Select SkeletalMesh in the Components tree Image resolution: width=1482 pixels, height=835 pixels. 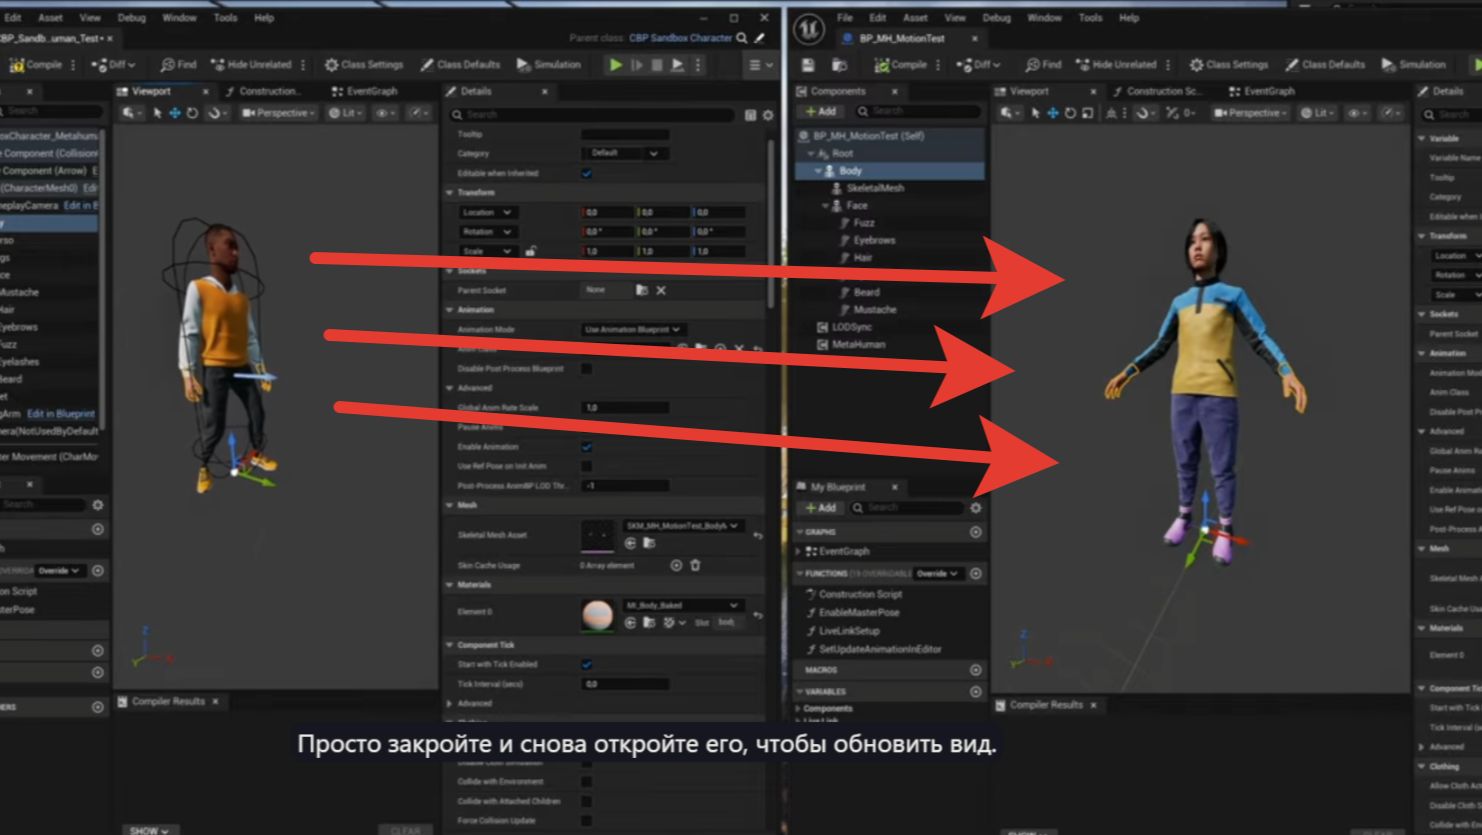click(875, 188)
